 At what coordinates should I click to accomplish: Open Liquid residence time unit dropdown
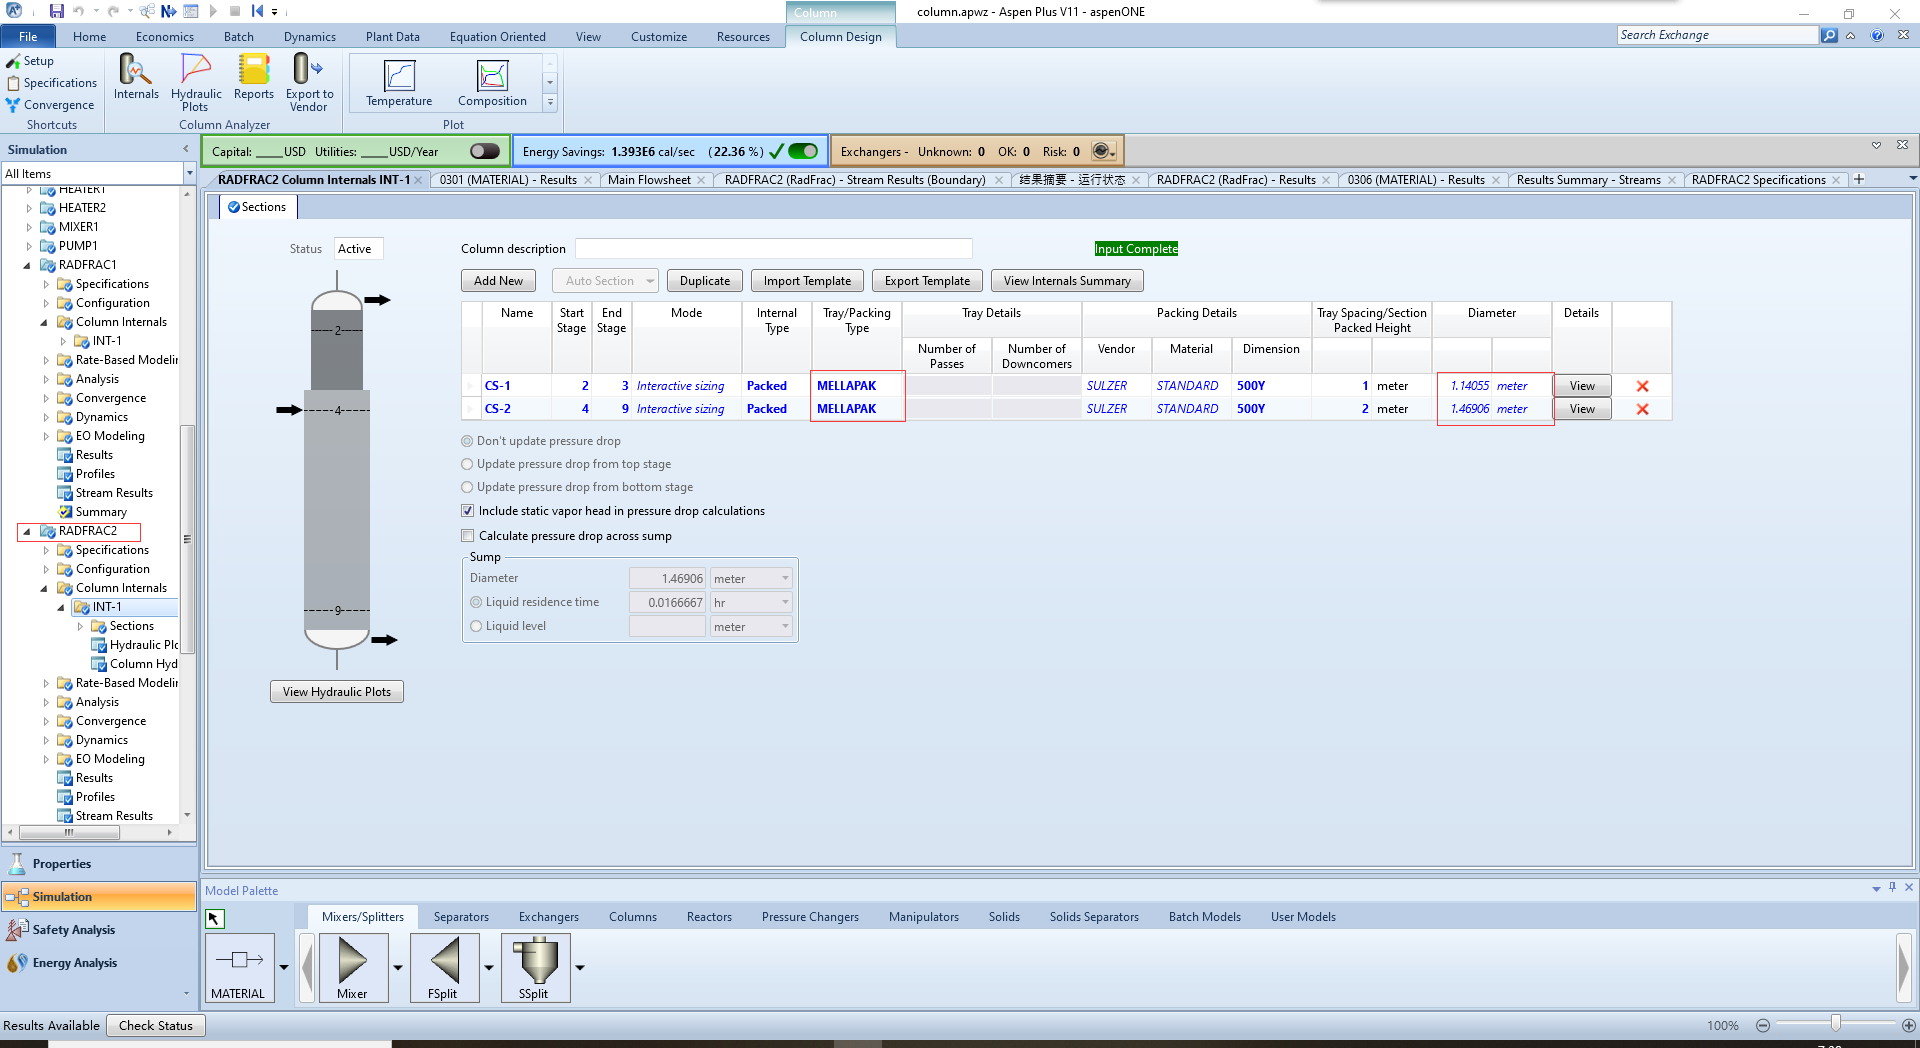click(785, 602)
